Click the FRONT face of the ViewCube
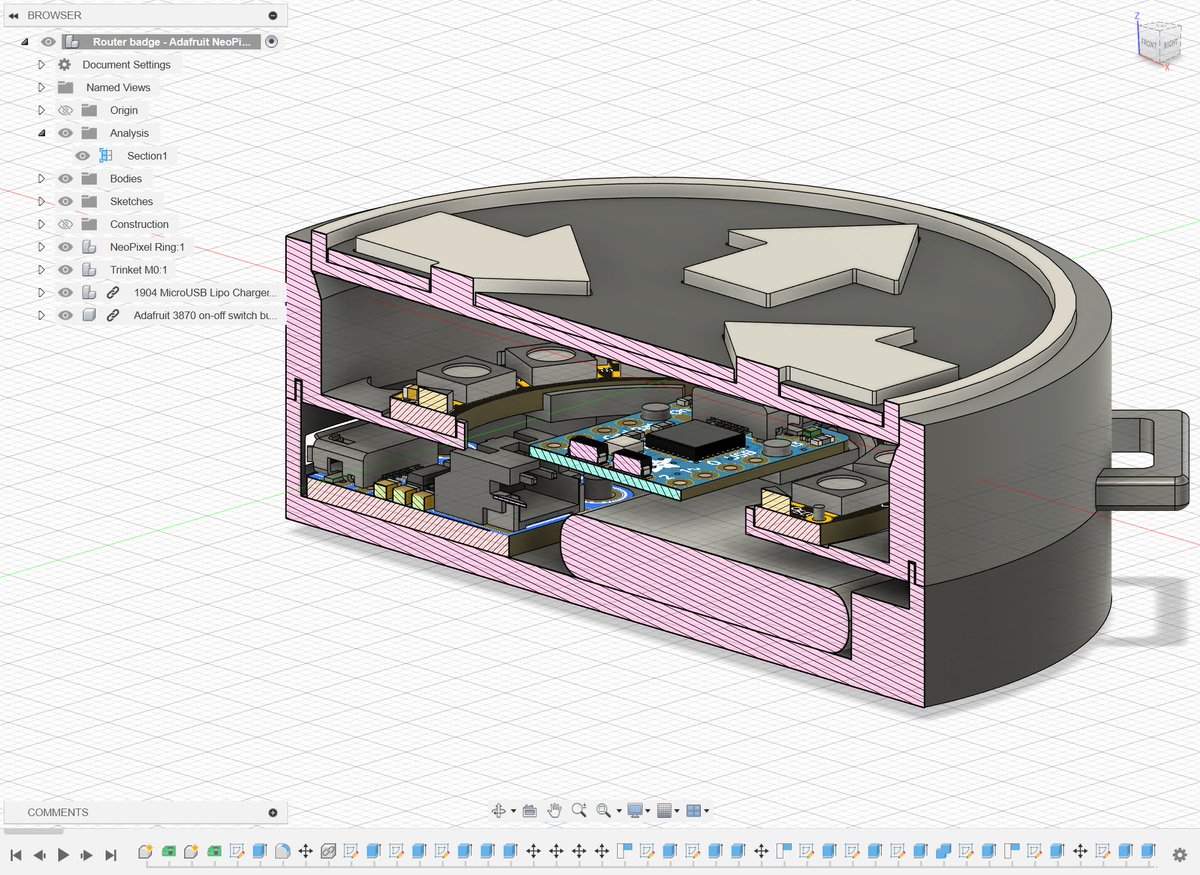 1148,45
